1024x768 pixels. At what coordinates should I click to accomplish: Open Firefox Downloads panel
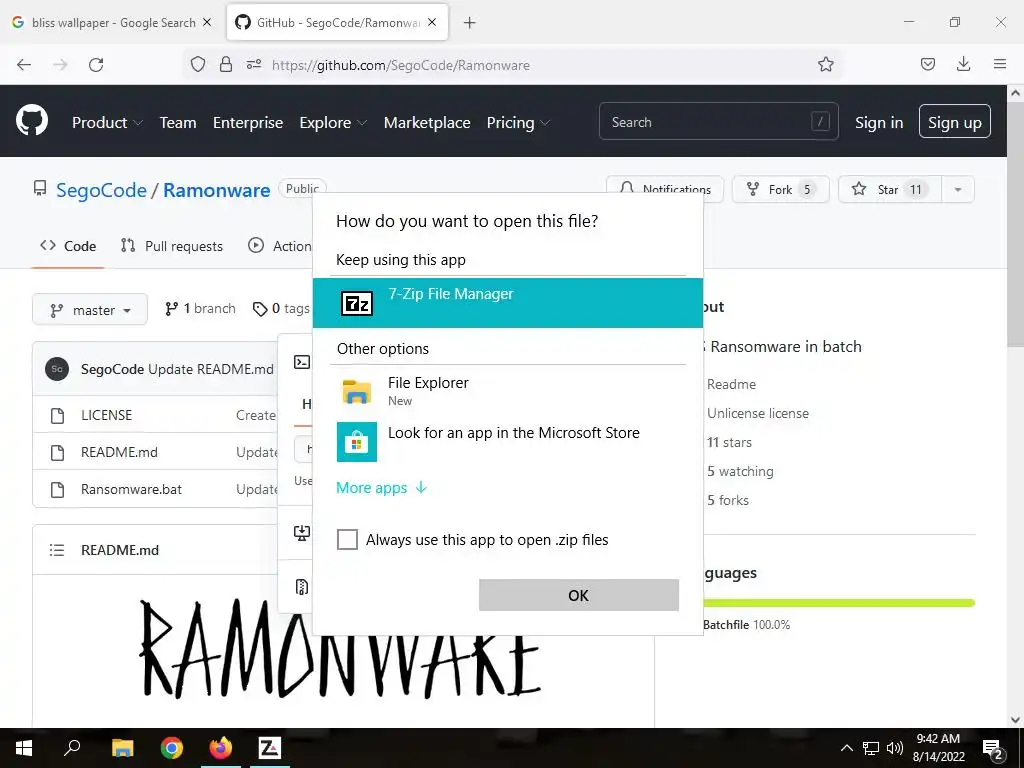click(x=963, y=64)
